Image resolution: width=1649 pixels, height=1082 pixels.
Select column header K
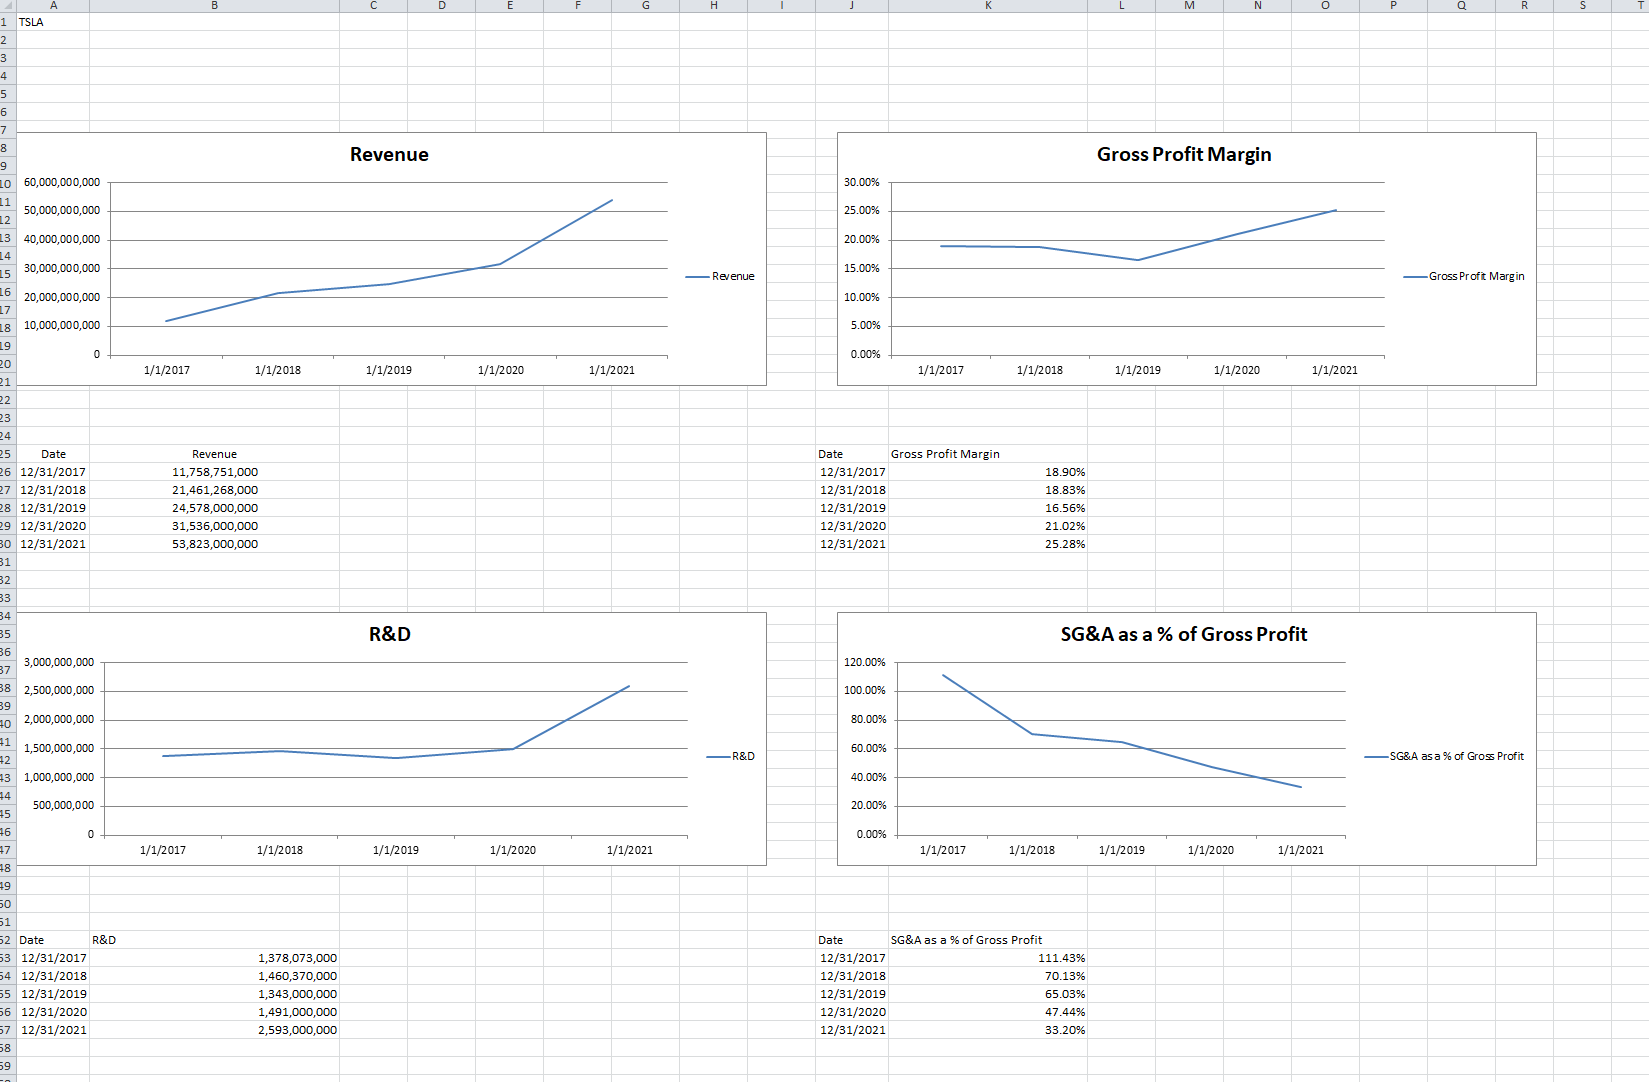988,6
